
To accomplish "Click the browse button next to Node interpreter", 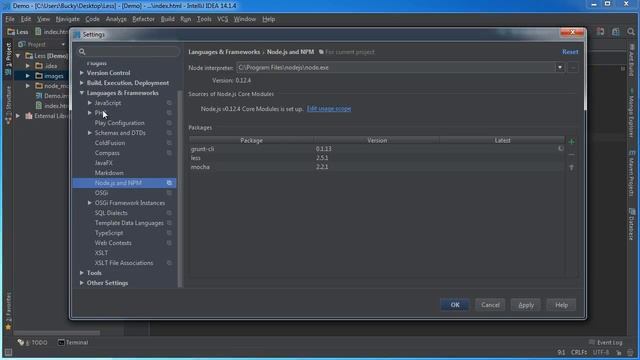I will [x=573, y=67].
